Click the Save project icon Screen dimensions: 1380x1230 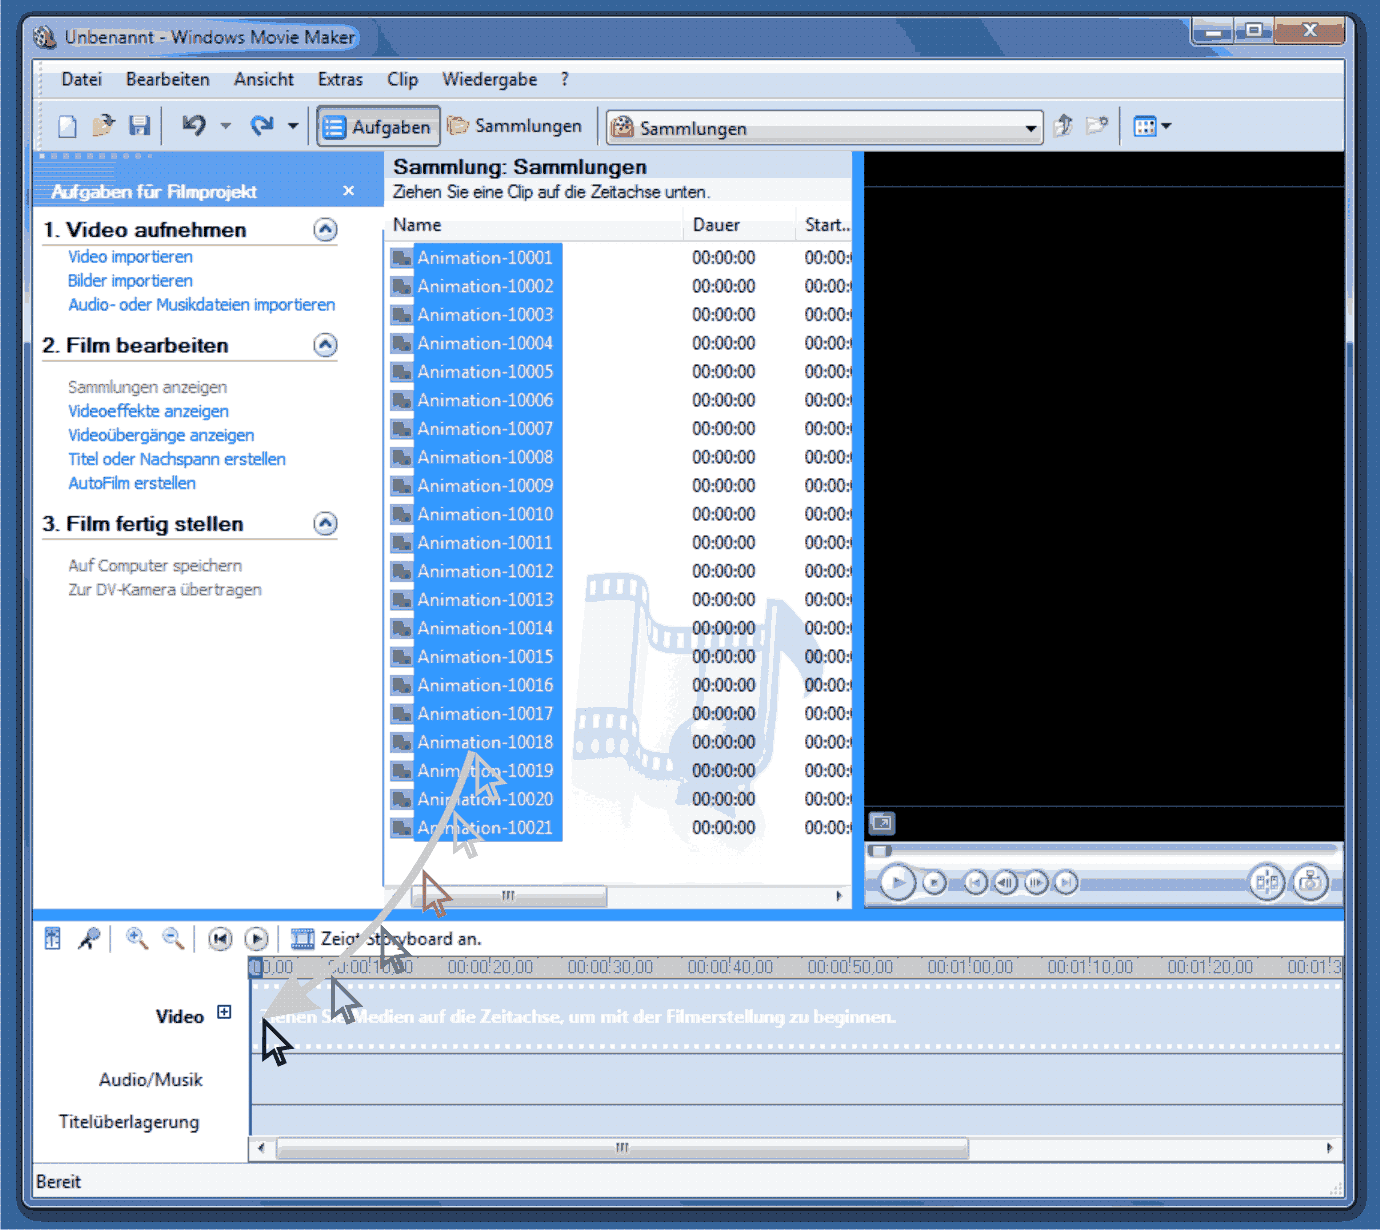pos(140,126)
